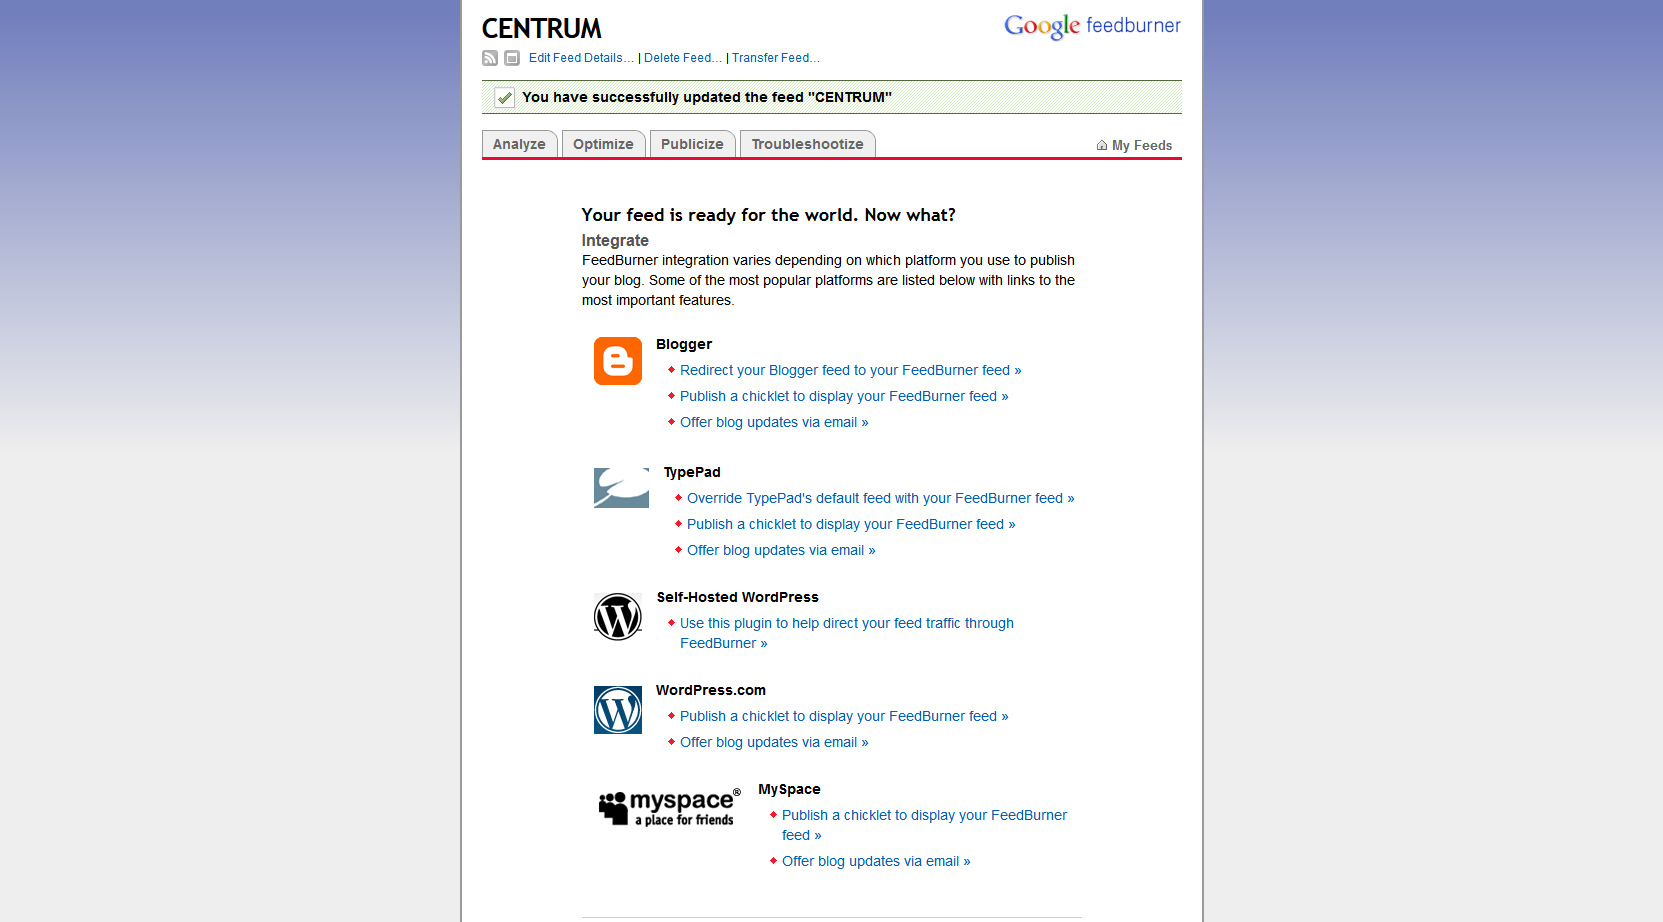Viewport: 1663px width, 922px height.
Task: Go to the Troubleshootize tab
Action: 807,144
